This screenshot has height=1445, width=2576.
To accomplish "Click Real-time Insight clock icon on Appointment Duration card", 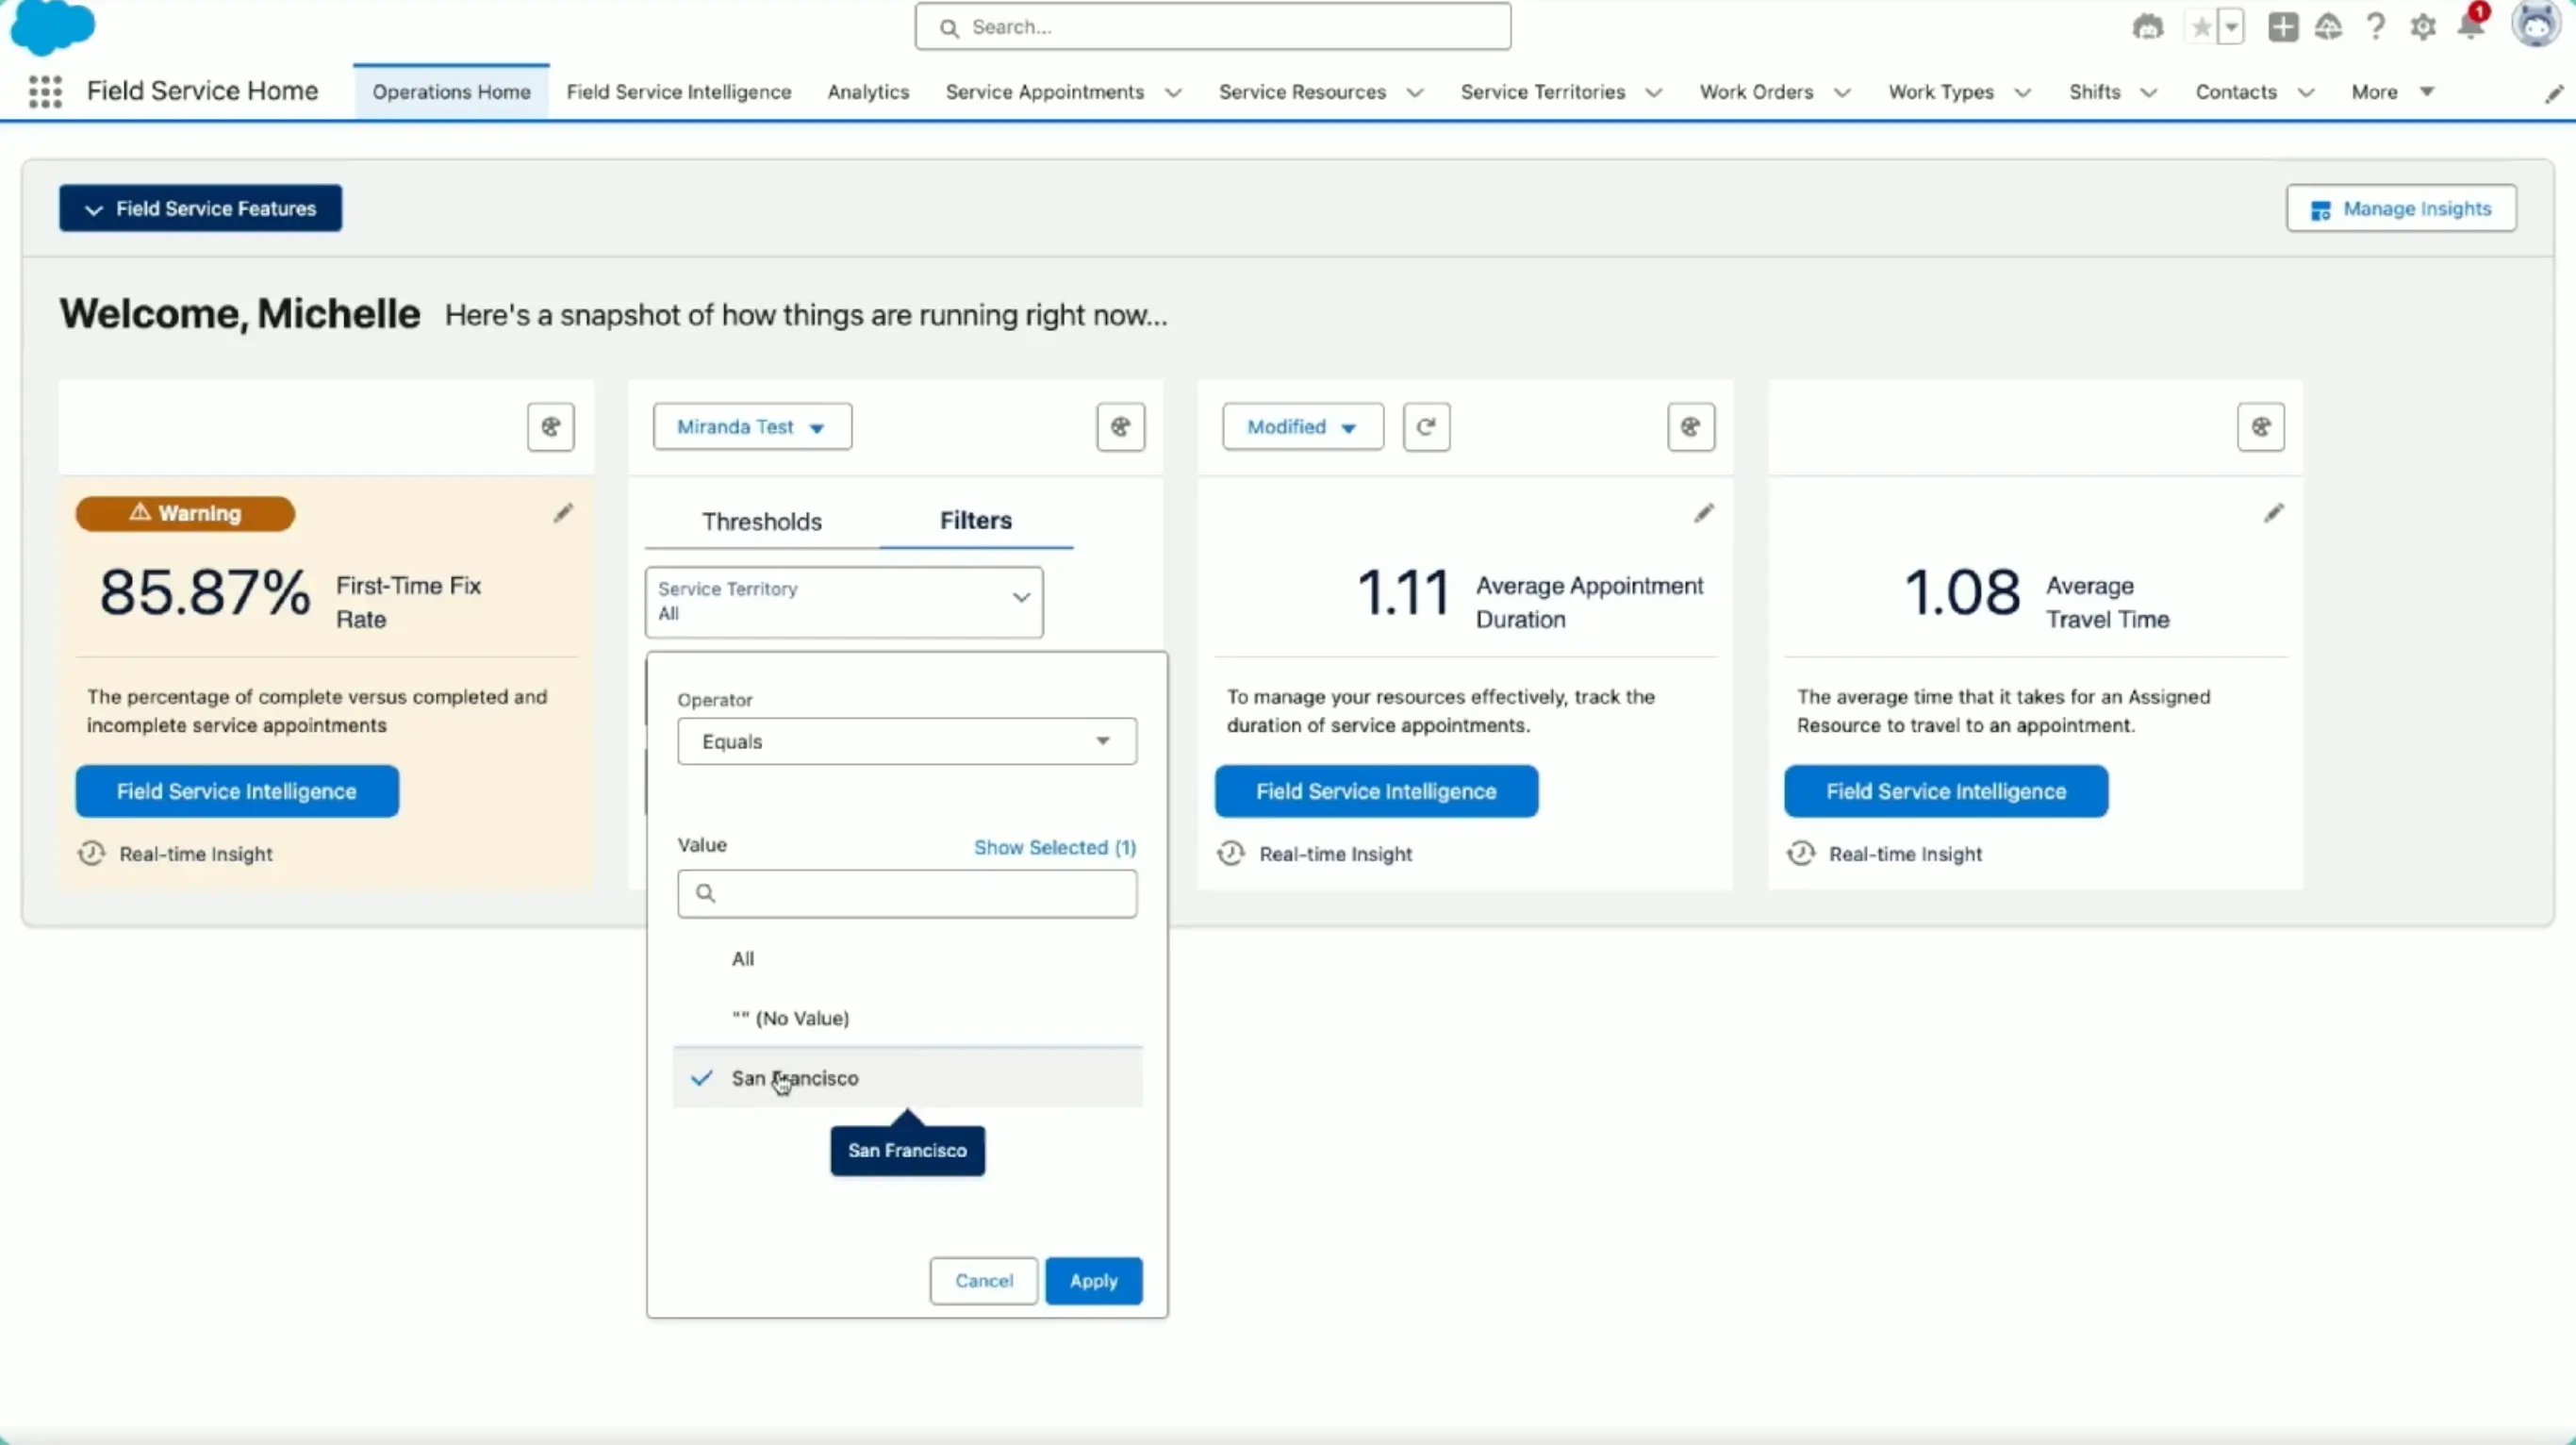I will (1231, 853).
